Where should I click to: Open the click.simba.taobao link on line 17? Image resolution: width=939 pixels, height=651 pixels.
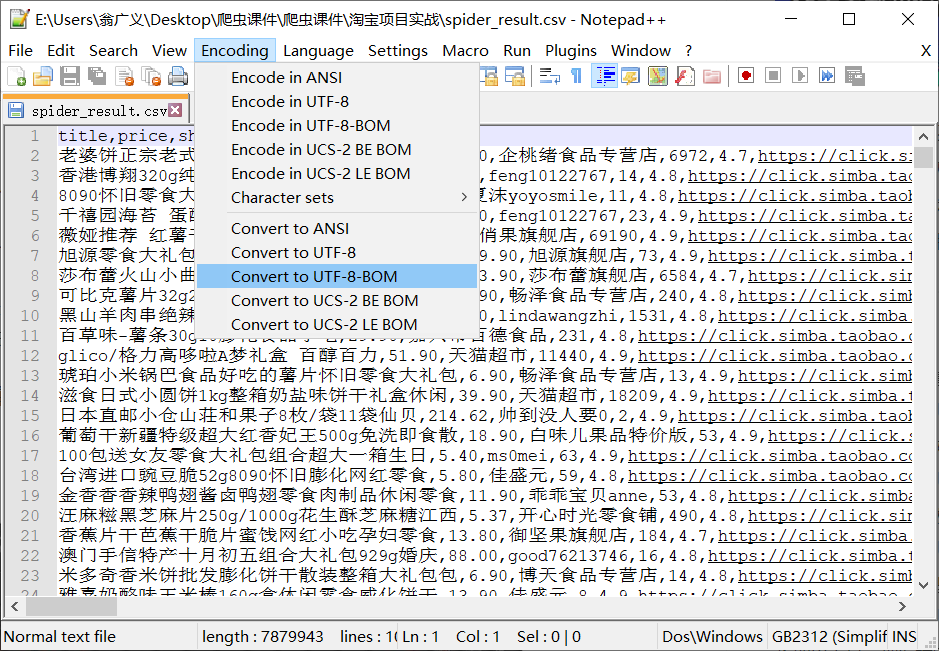click(770, 456)
